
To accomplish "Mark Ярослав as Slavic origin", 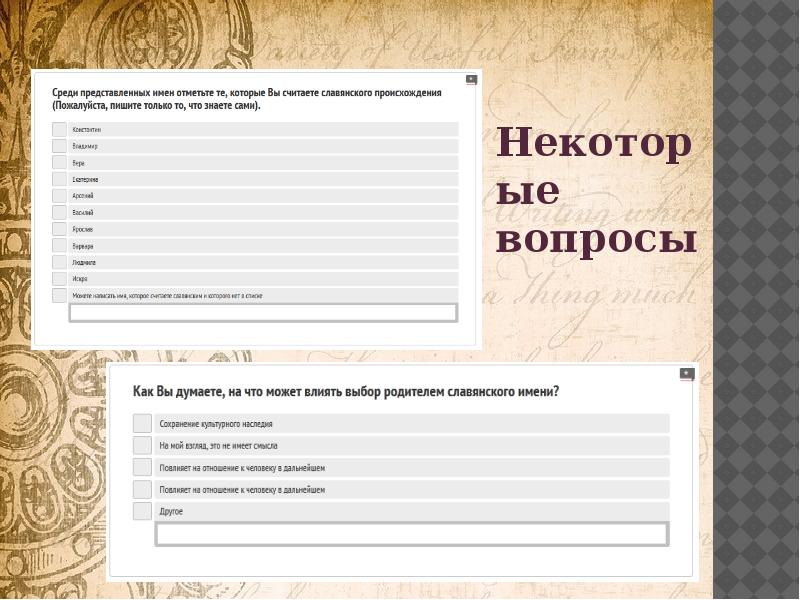I will click(x=58, y=229).
